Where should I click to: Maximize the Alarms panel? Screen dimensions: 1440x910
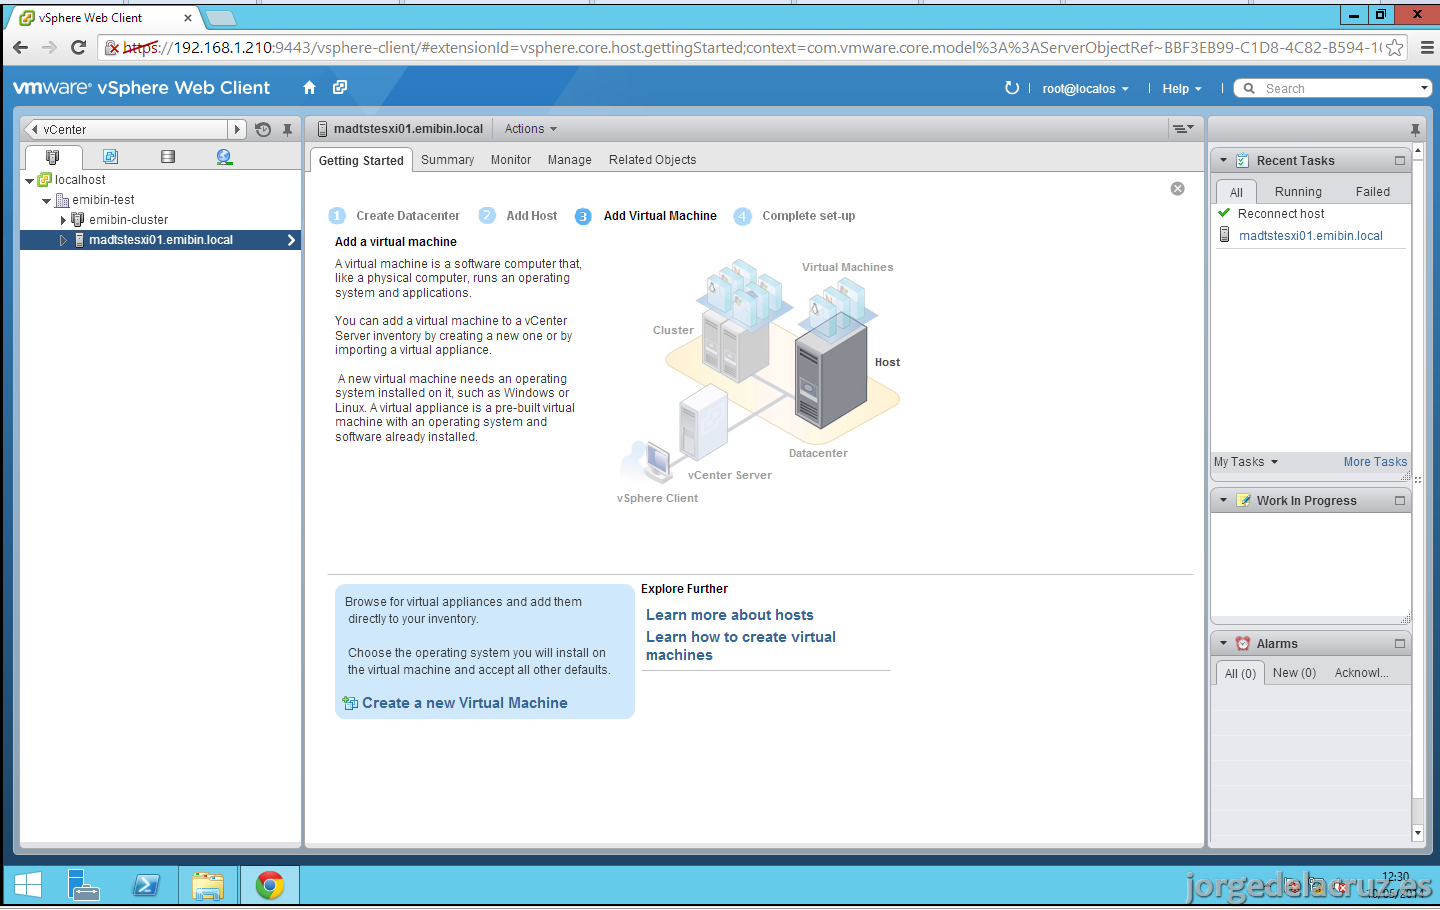[x=1400, y=644]
